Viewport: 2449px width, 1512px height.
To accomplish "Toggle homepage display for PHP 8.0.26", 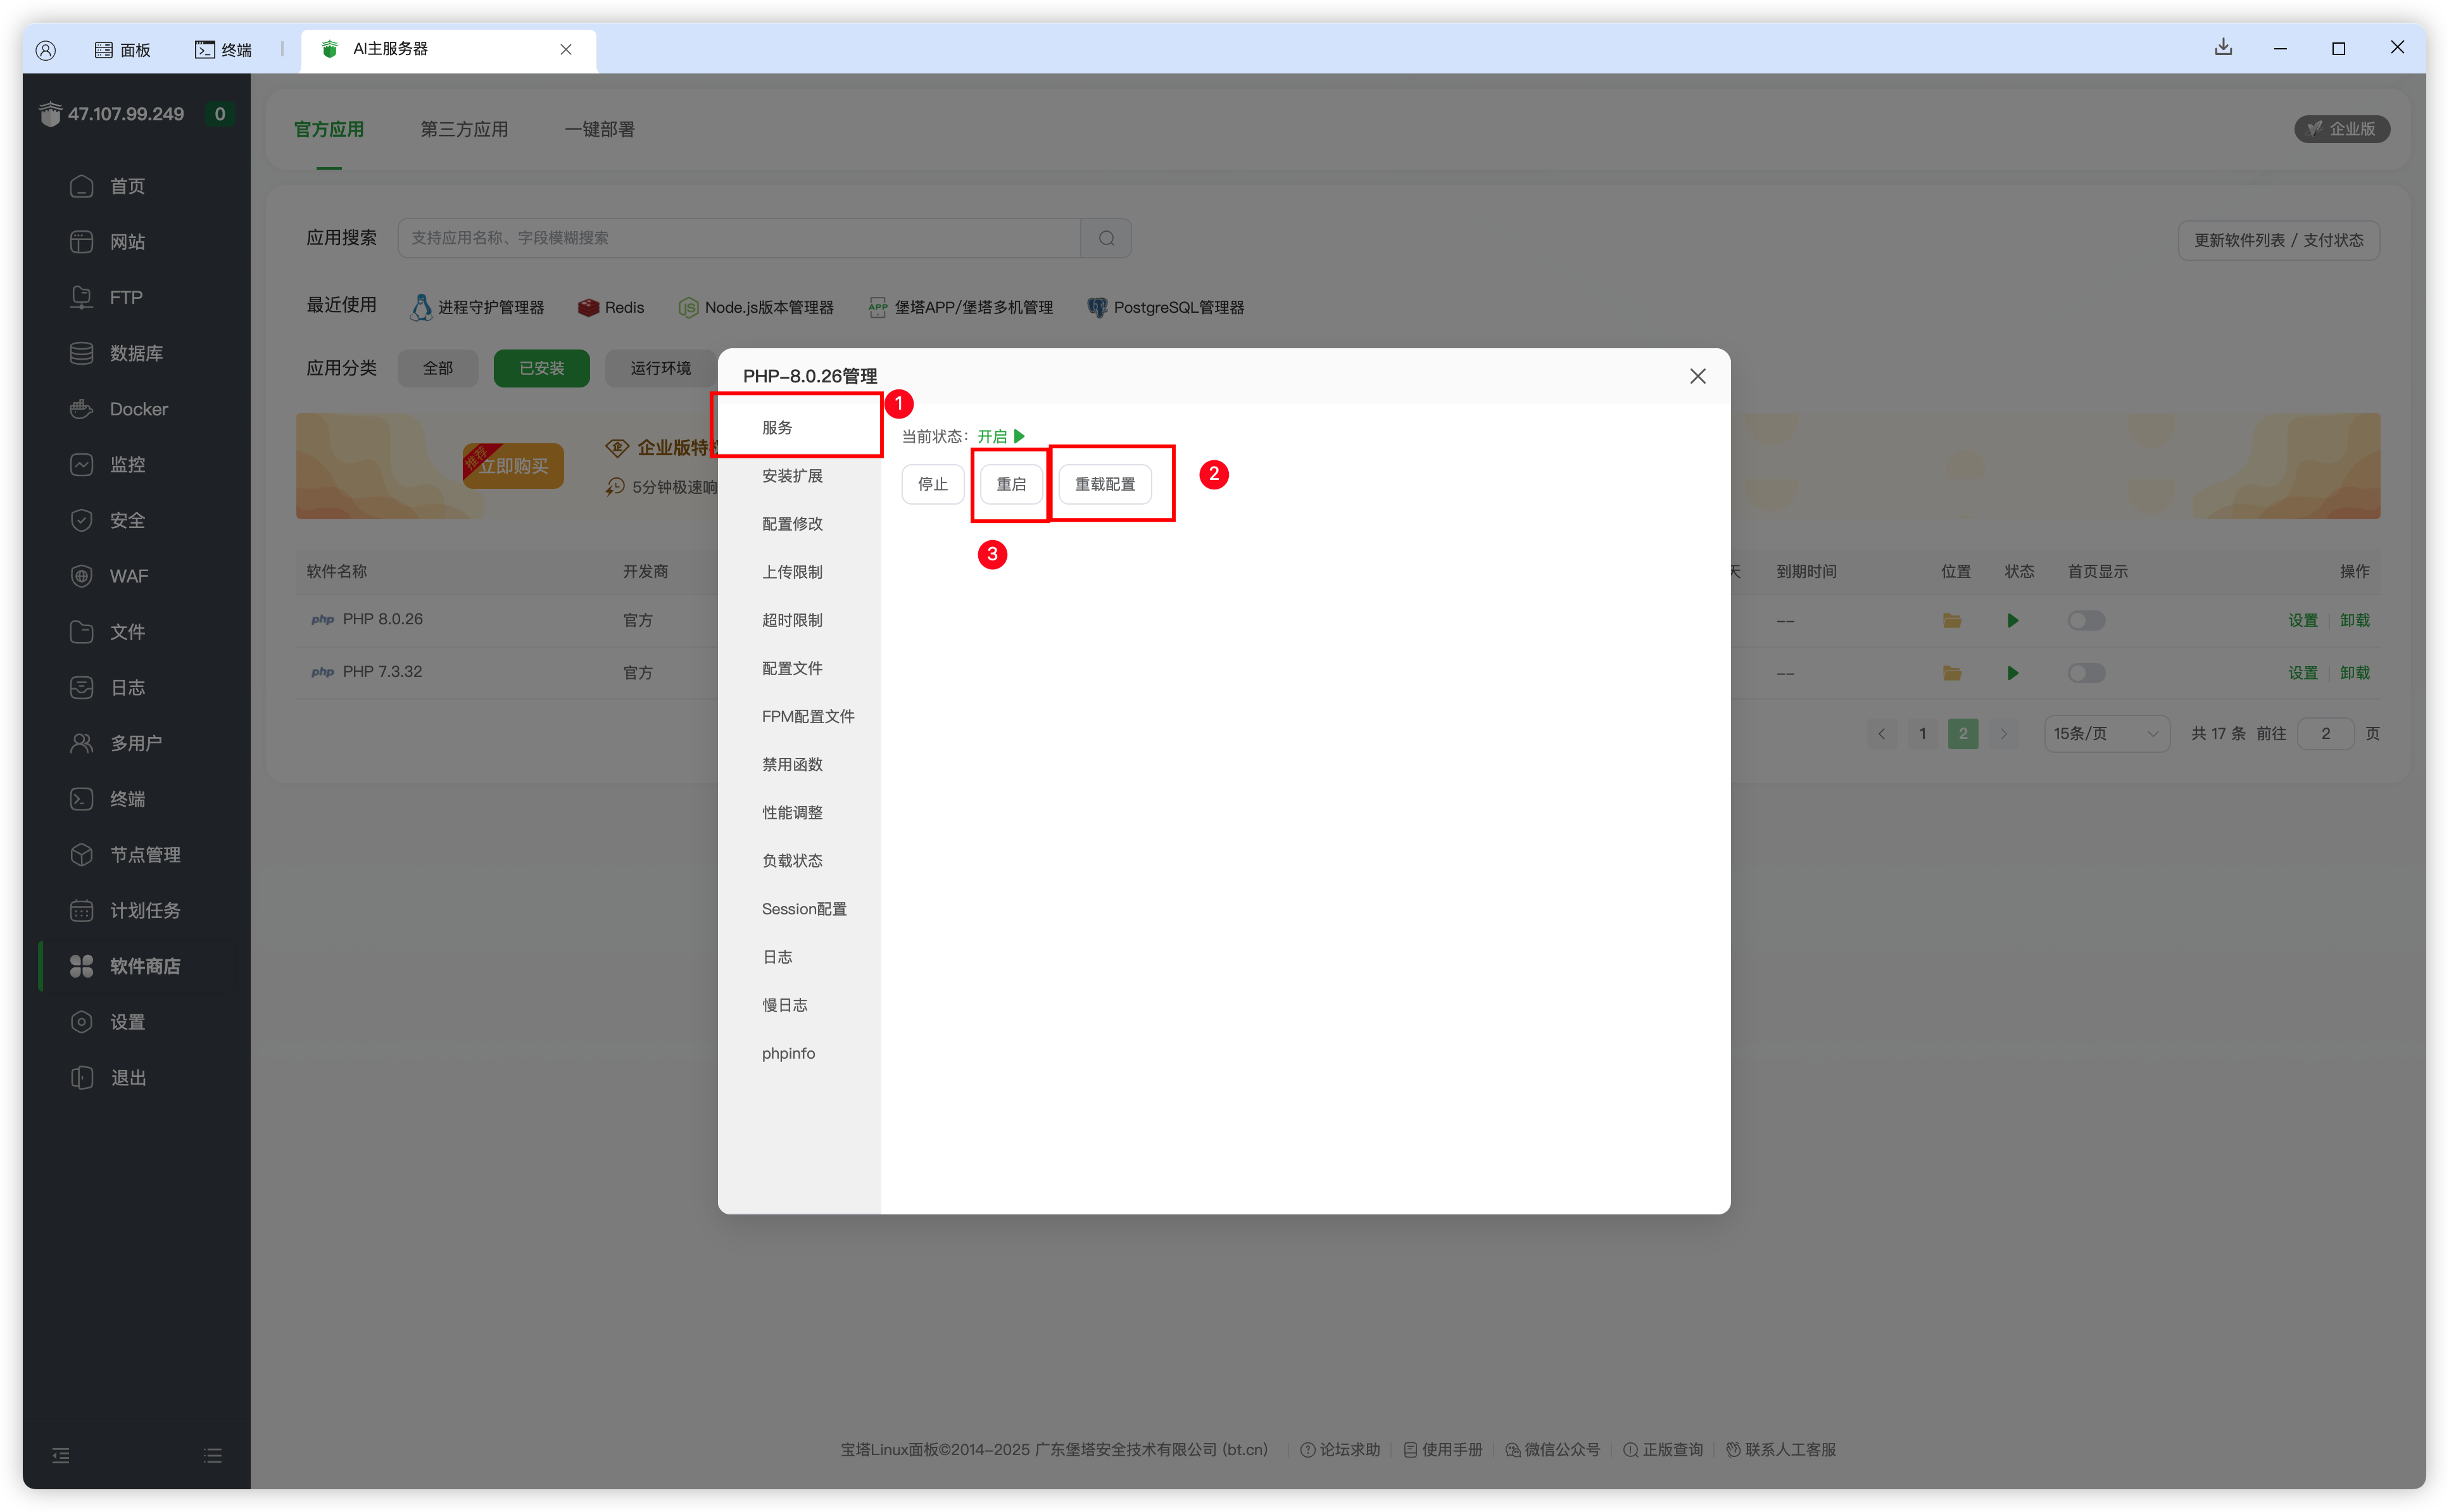I will pyautogui.click(x=2086, y=620).
